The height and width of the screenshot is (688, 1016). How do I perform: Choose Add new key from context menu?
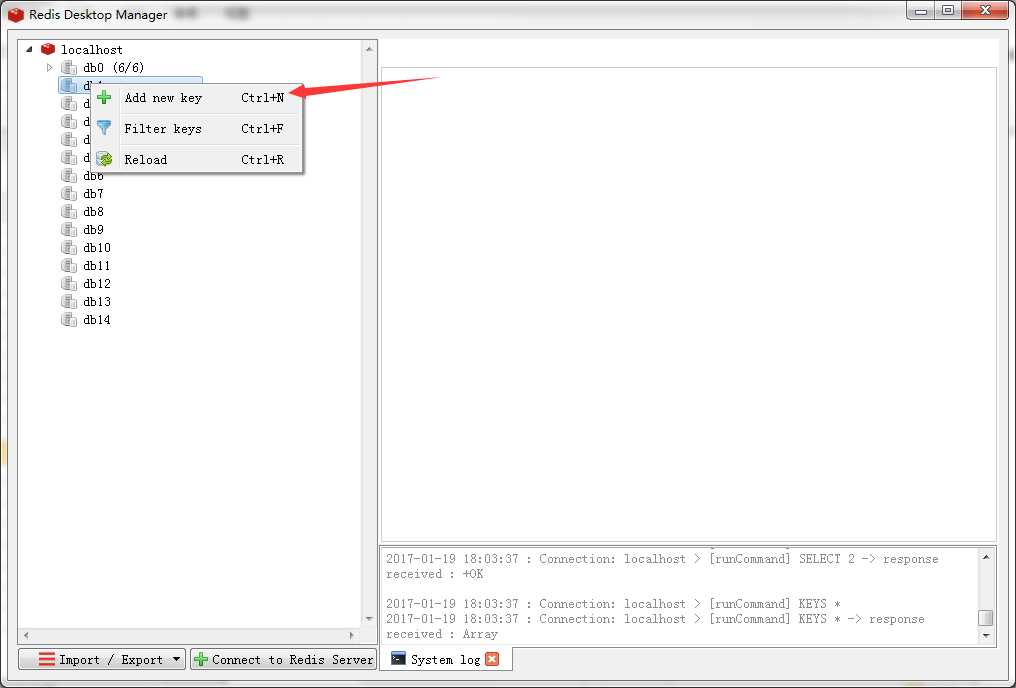197,98
